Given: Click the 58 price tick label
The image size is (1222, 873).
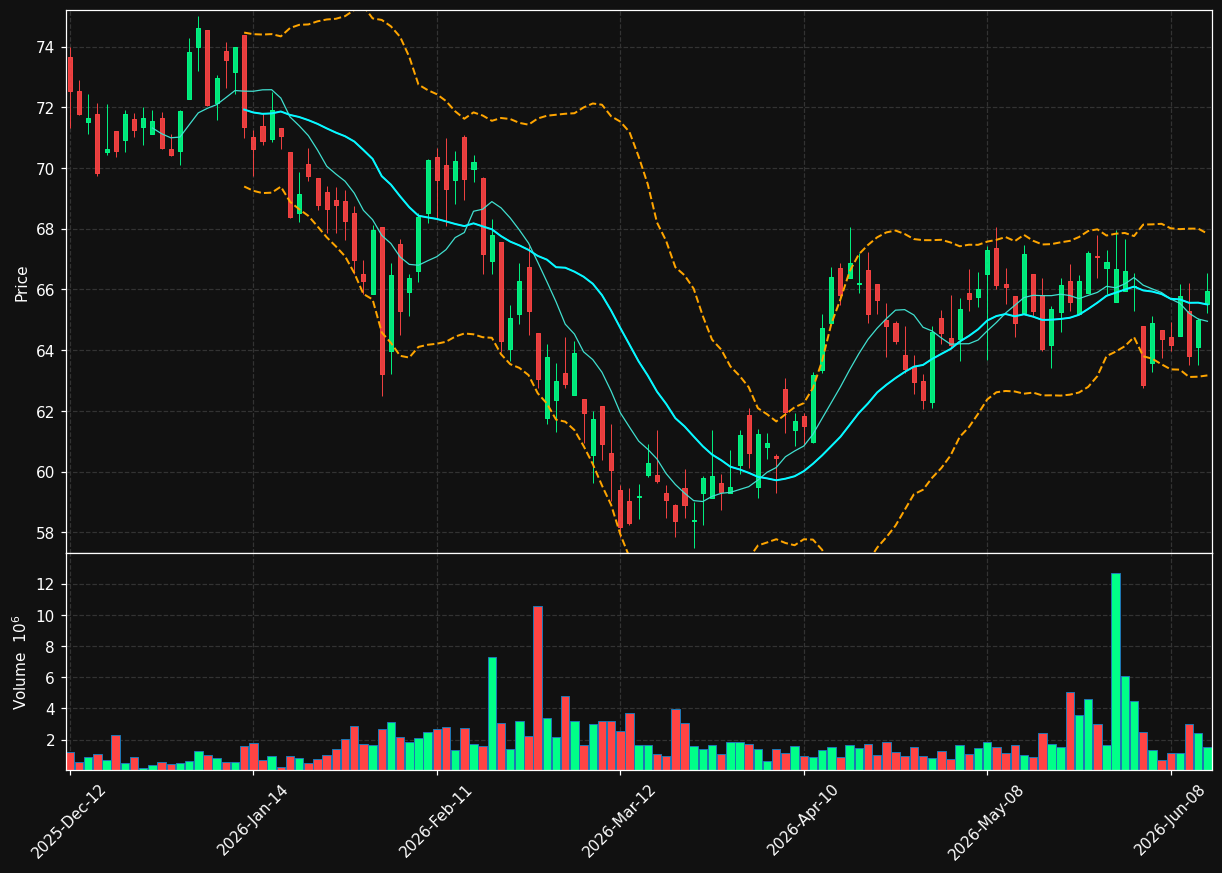Looking at the screenshot, I should point(46,533).
